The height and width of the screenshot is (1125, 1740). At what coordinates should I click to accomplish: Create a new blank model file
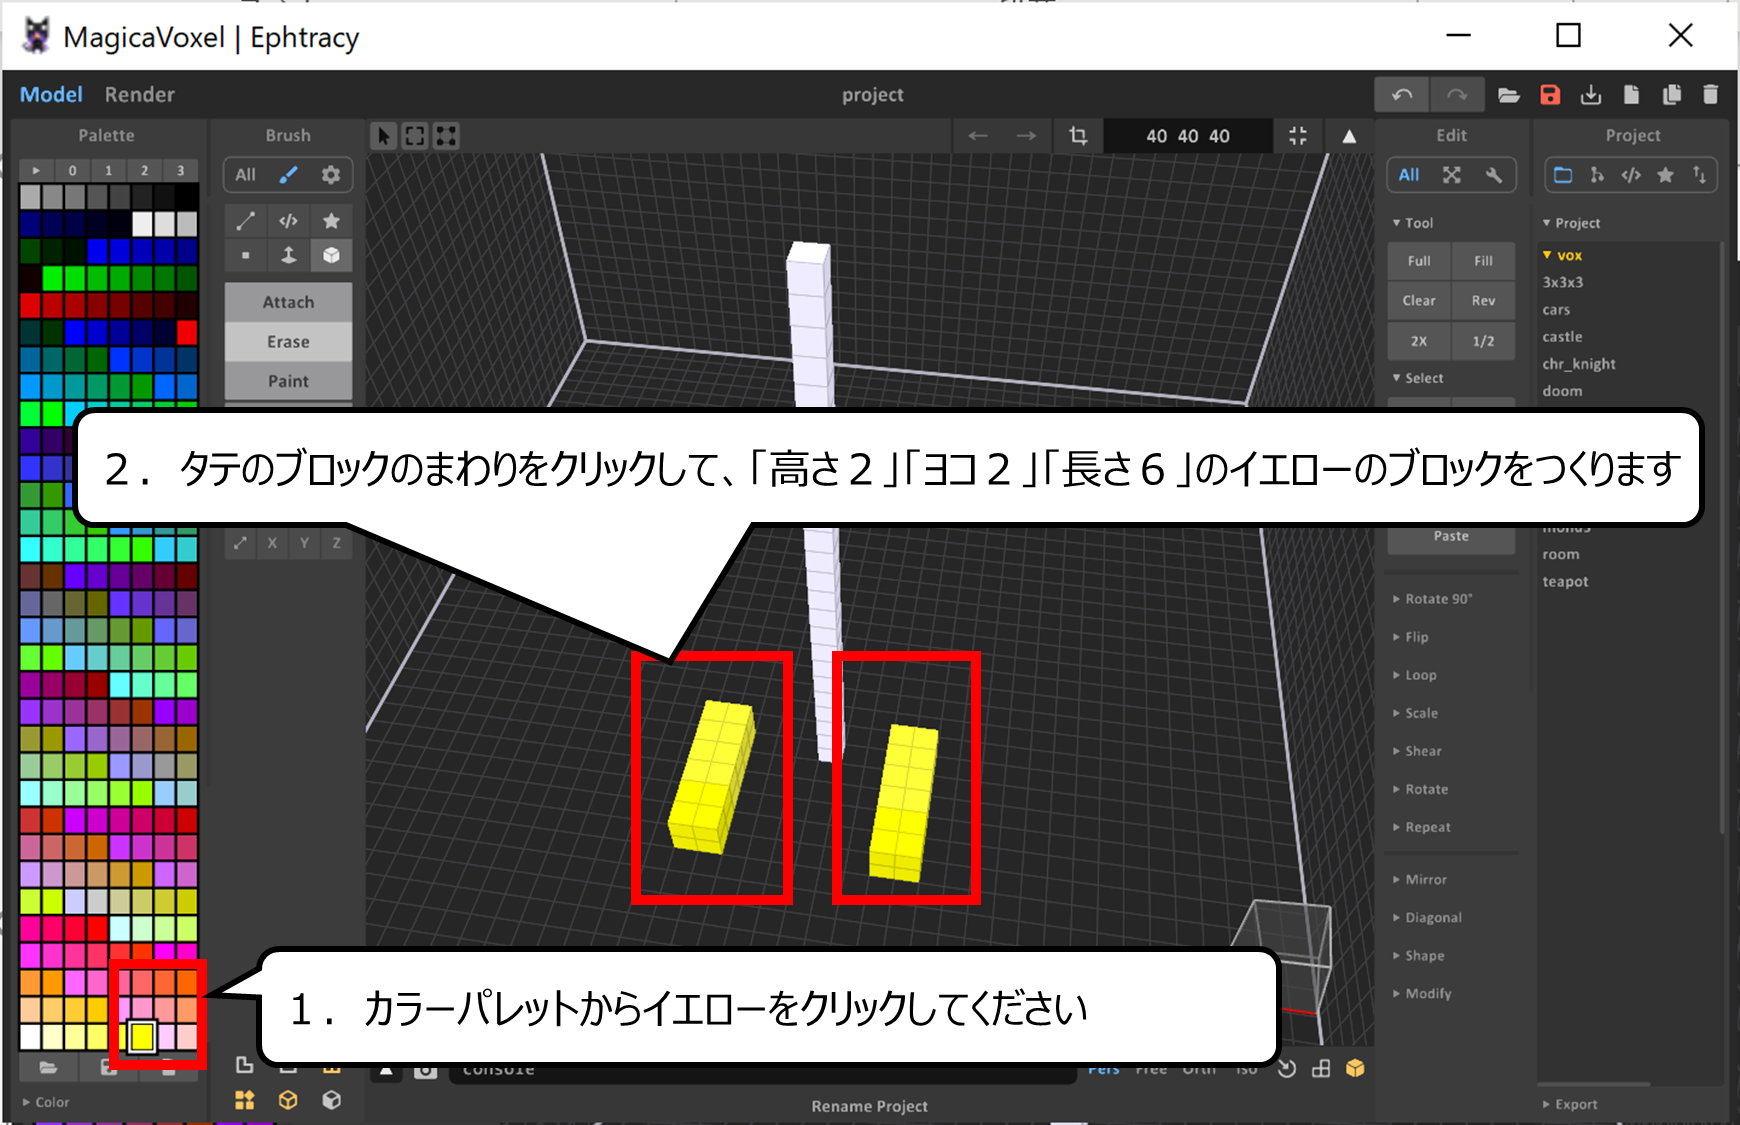[x=1631, y=95]
